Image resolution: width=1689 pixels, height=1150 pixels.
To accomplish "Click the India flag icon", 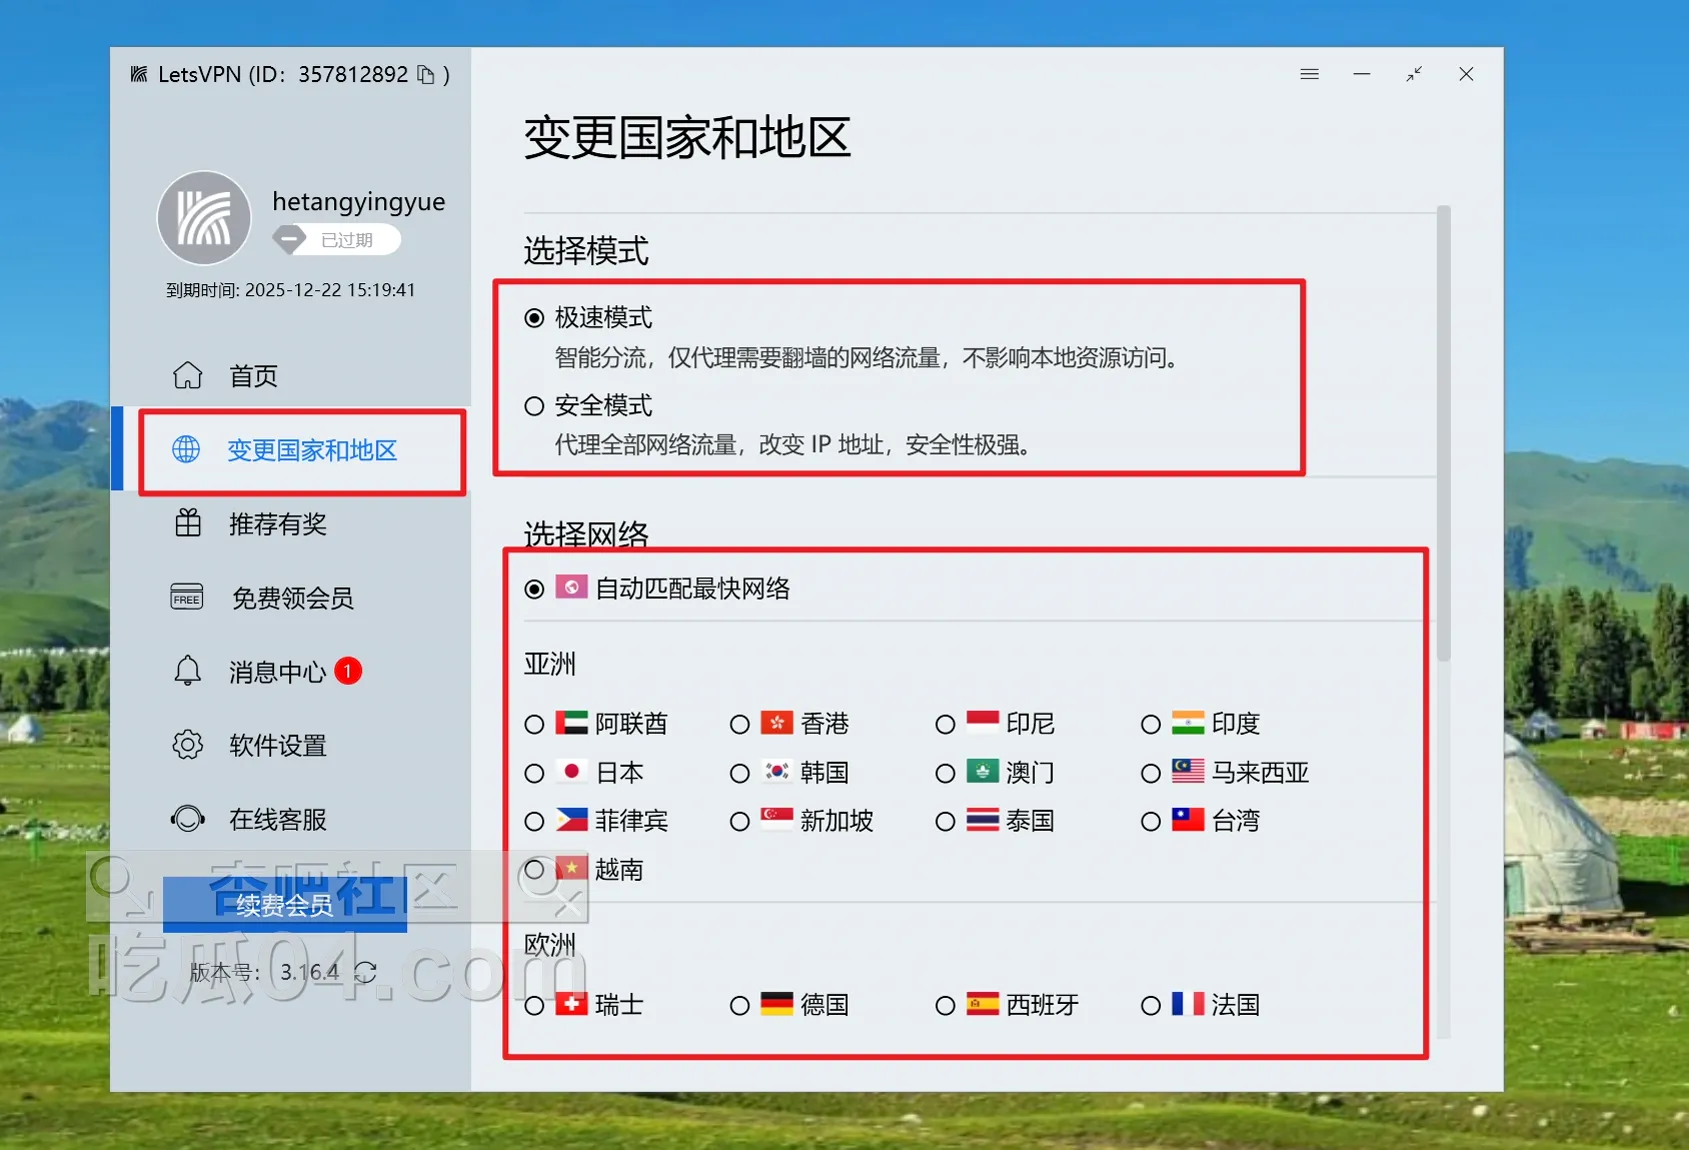I will tap(1188, 722).
